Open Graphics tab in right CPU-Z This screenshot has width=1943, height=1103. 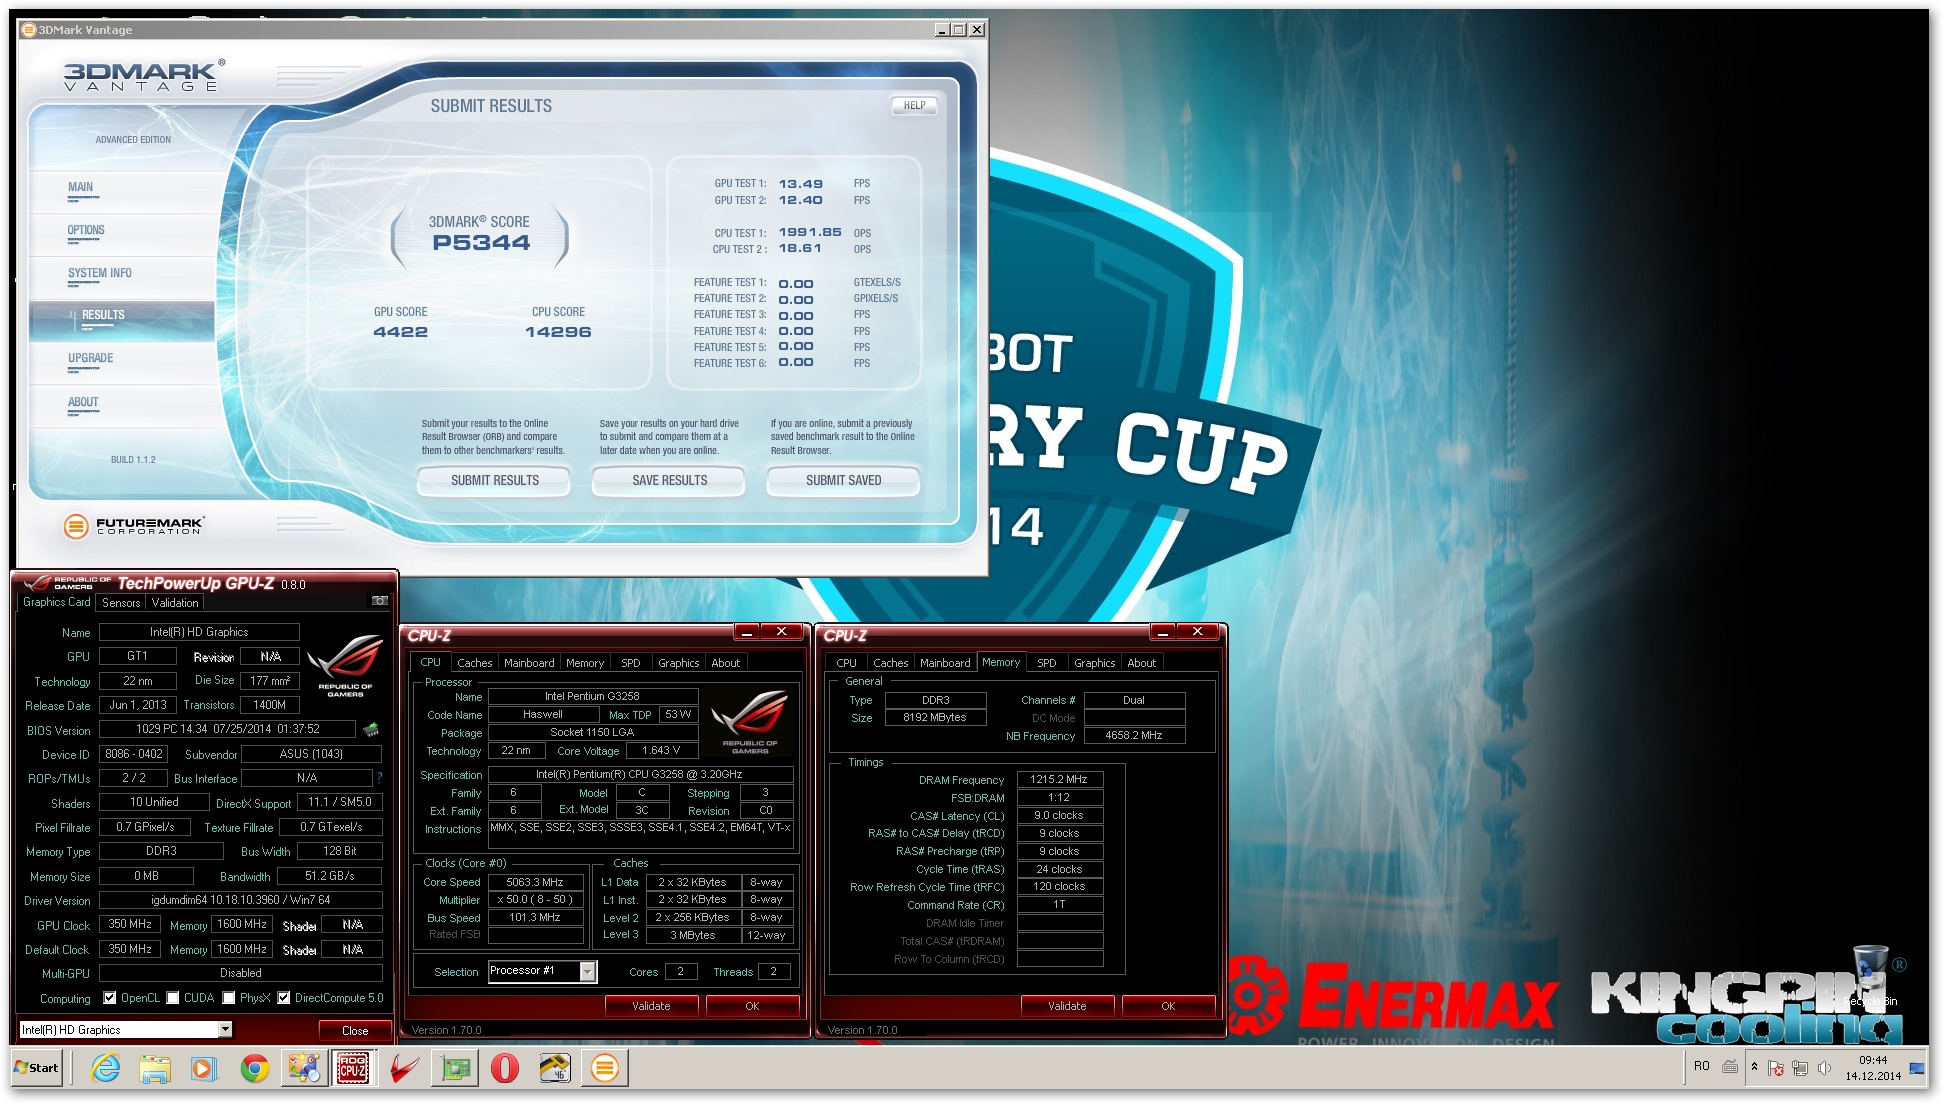tap(1094, 663)
